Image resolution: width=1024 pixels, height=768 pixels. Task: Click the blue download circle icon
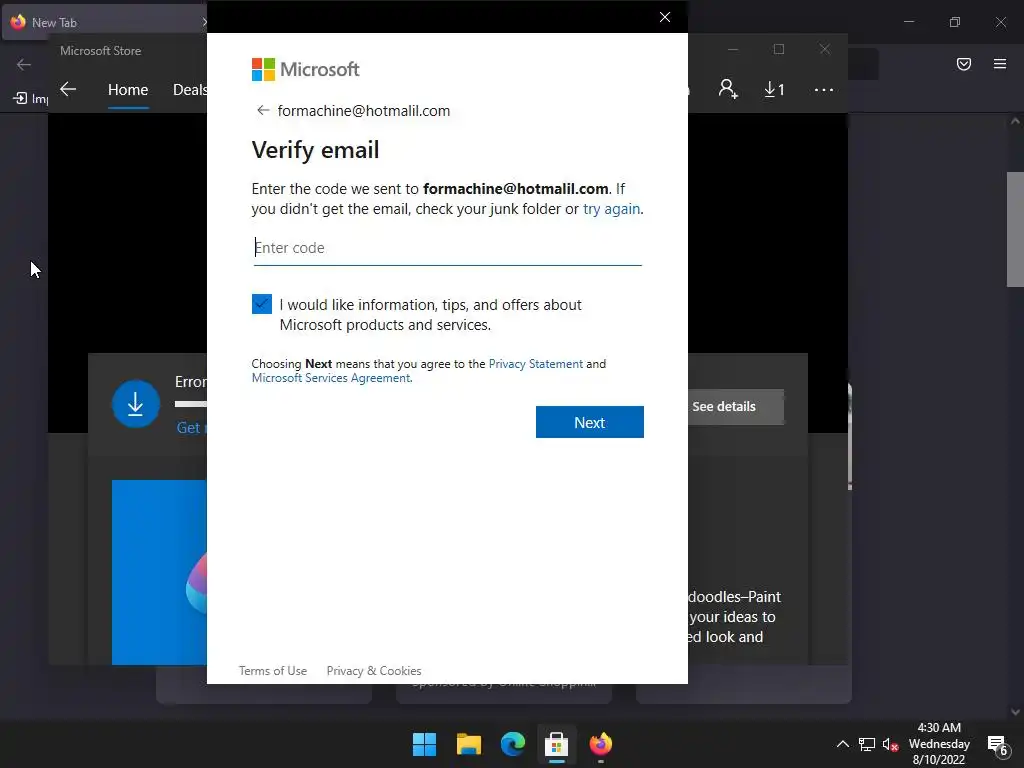(x=136, y=404)
